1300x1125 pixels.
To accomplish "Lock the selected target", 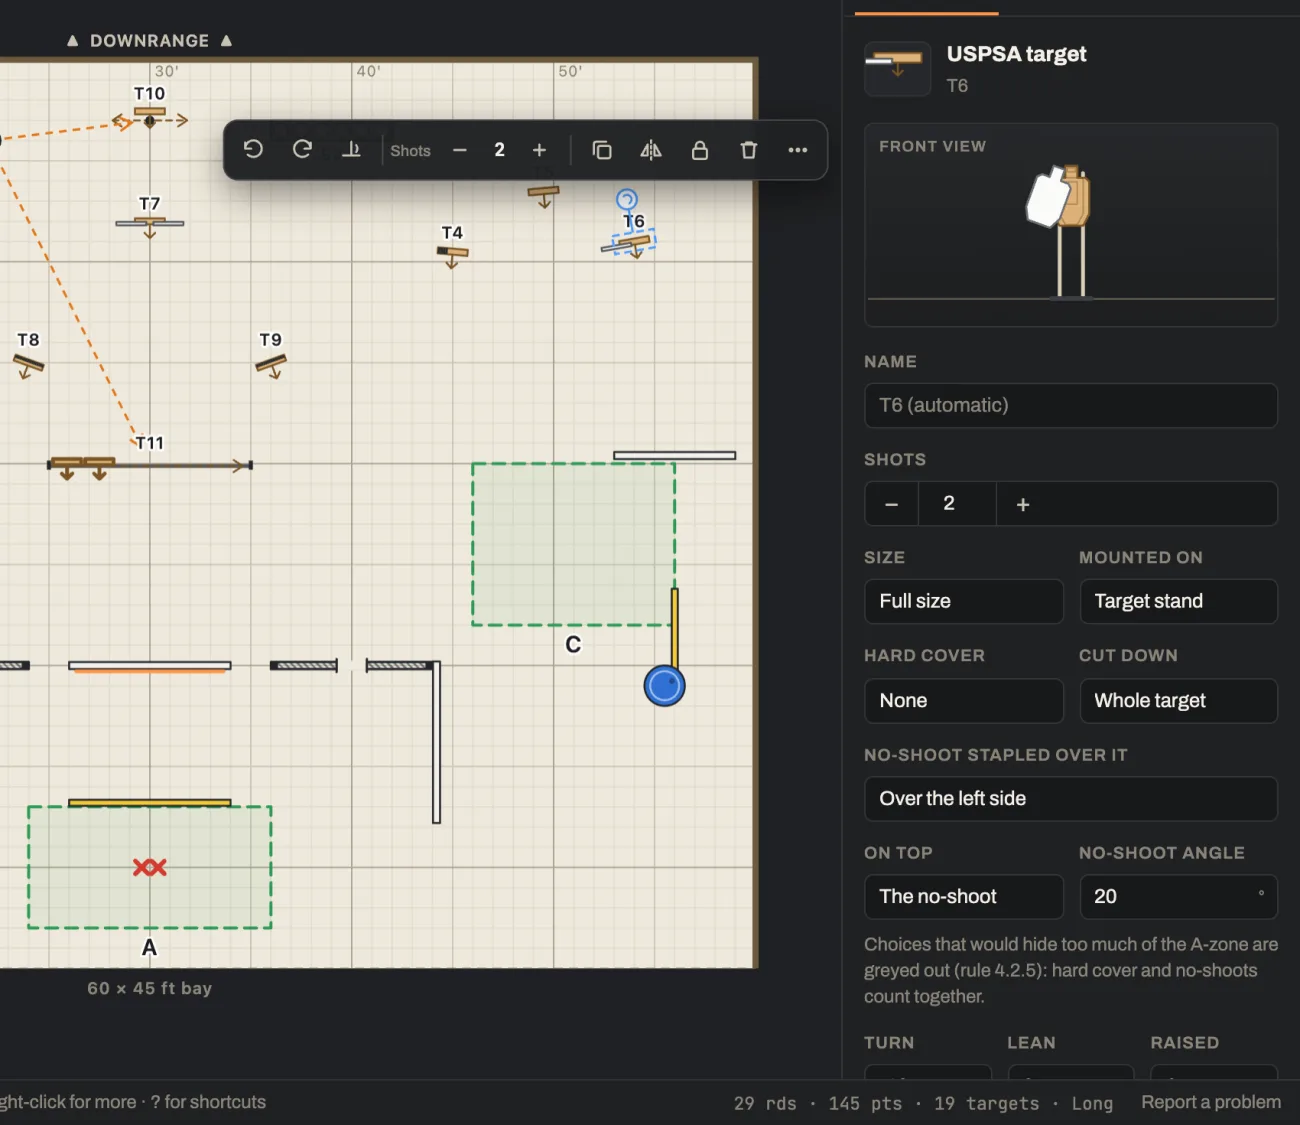I will [x=700, y=150].
